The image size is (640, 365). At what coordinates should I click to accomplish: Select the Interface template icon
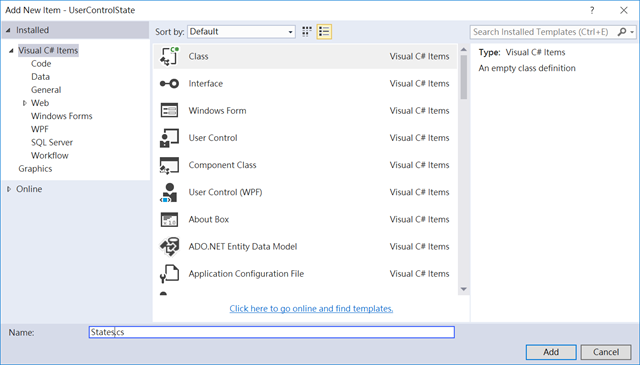(x=169, y=84)
